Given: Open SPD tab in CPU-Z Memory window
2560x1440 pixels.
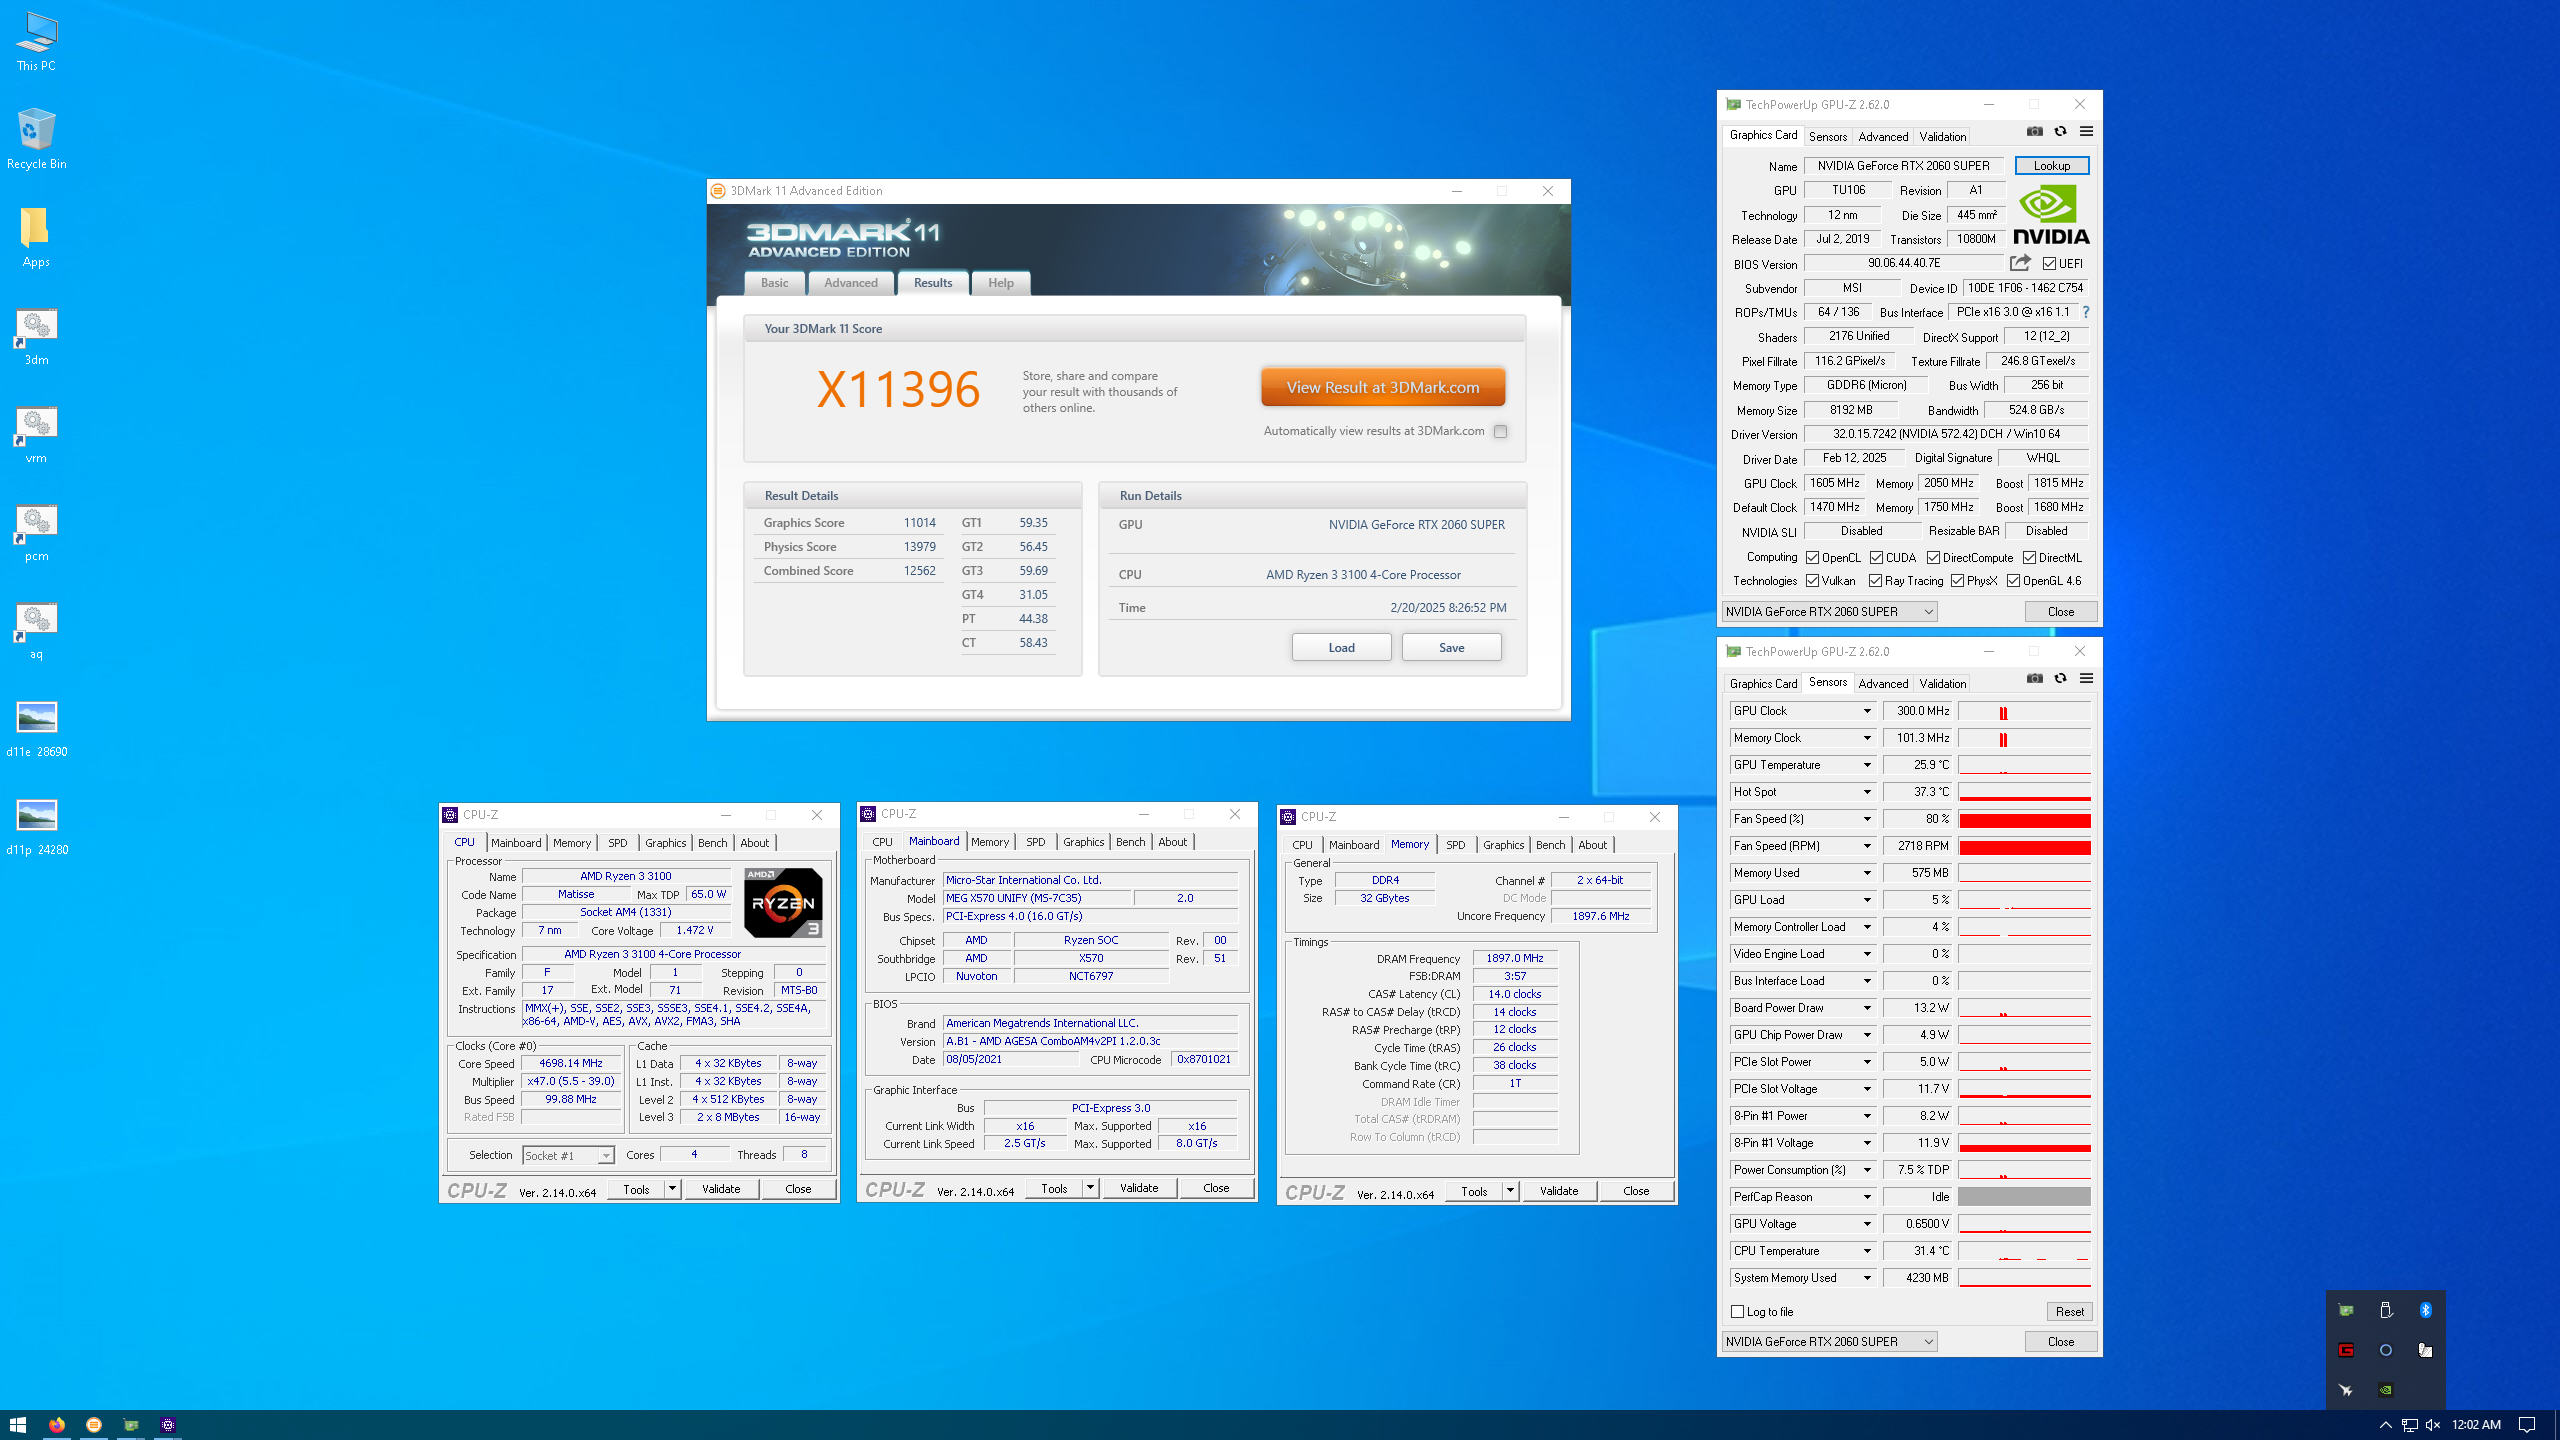Looking at the screenshot, I should 1455,845.
